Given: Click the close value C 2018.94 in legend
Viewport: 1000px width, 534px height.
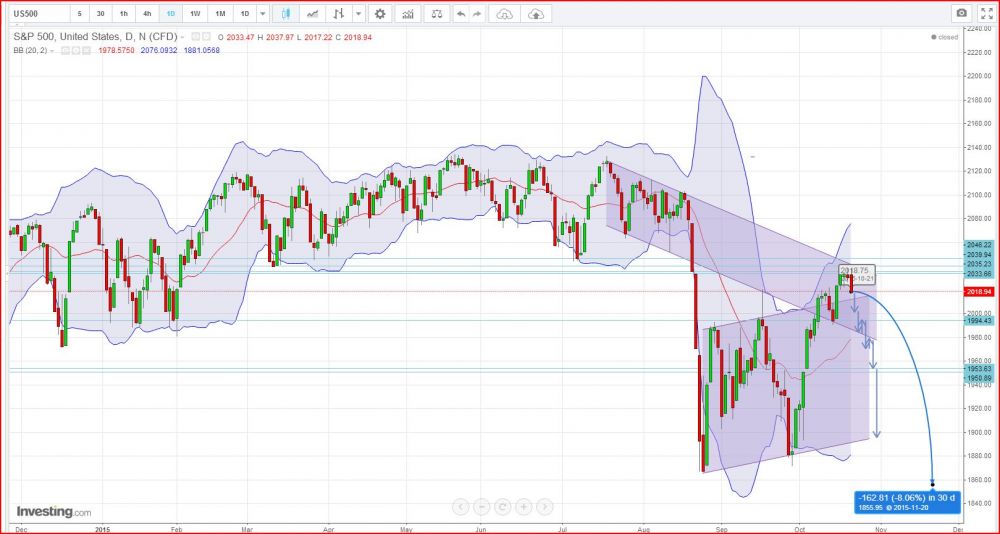Looking at the screenshot, I should point(355,38).
